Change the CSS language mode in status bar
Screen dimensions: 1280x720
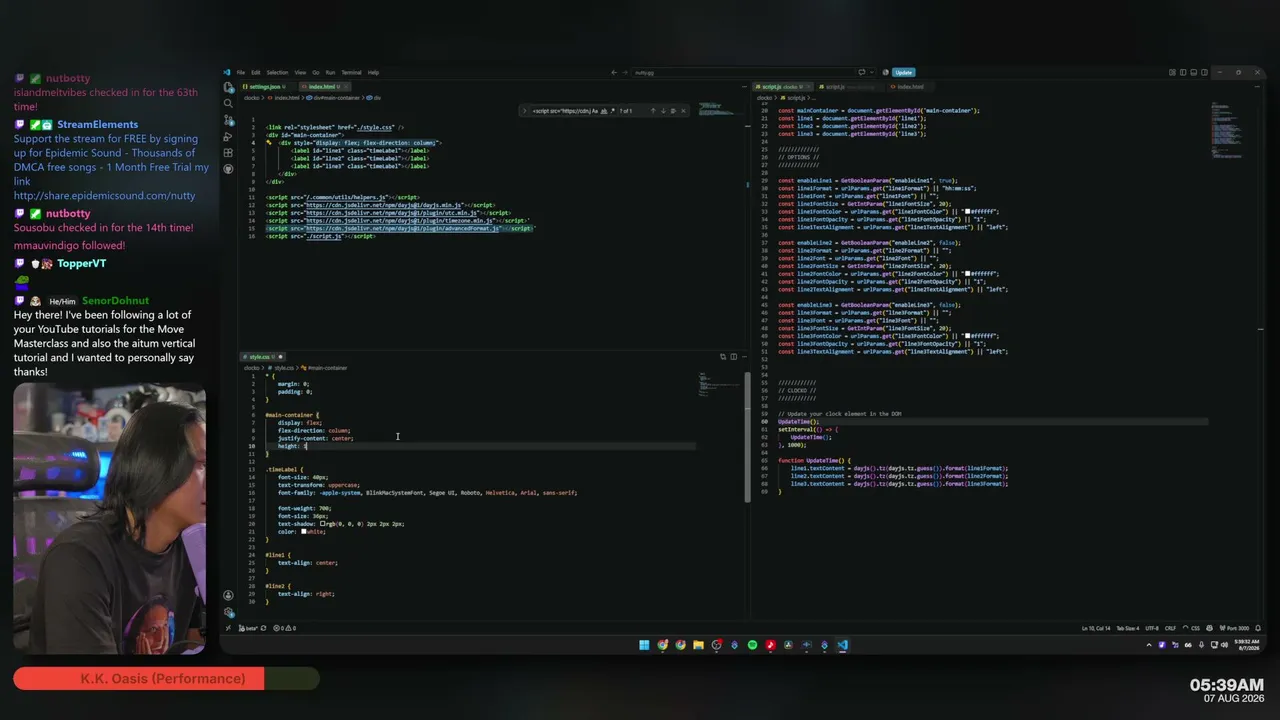[1196, 628]
